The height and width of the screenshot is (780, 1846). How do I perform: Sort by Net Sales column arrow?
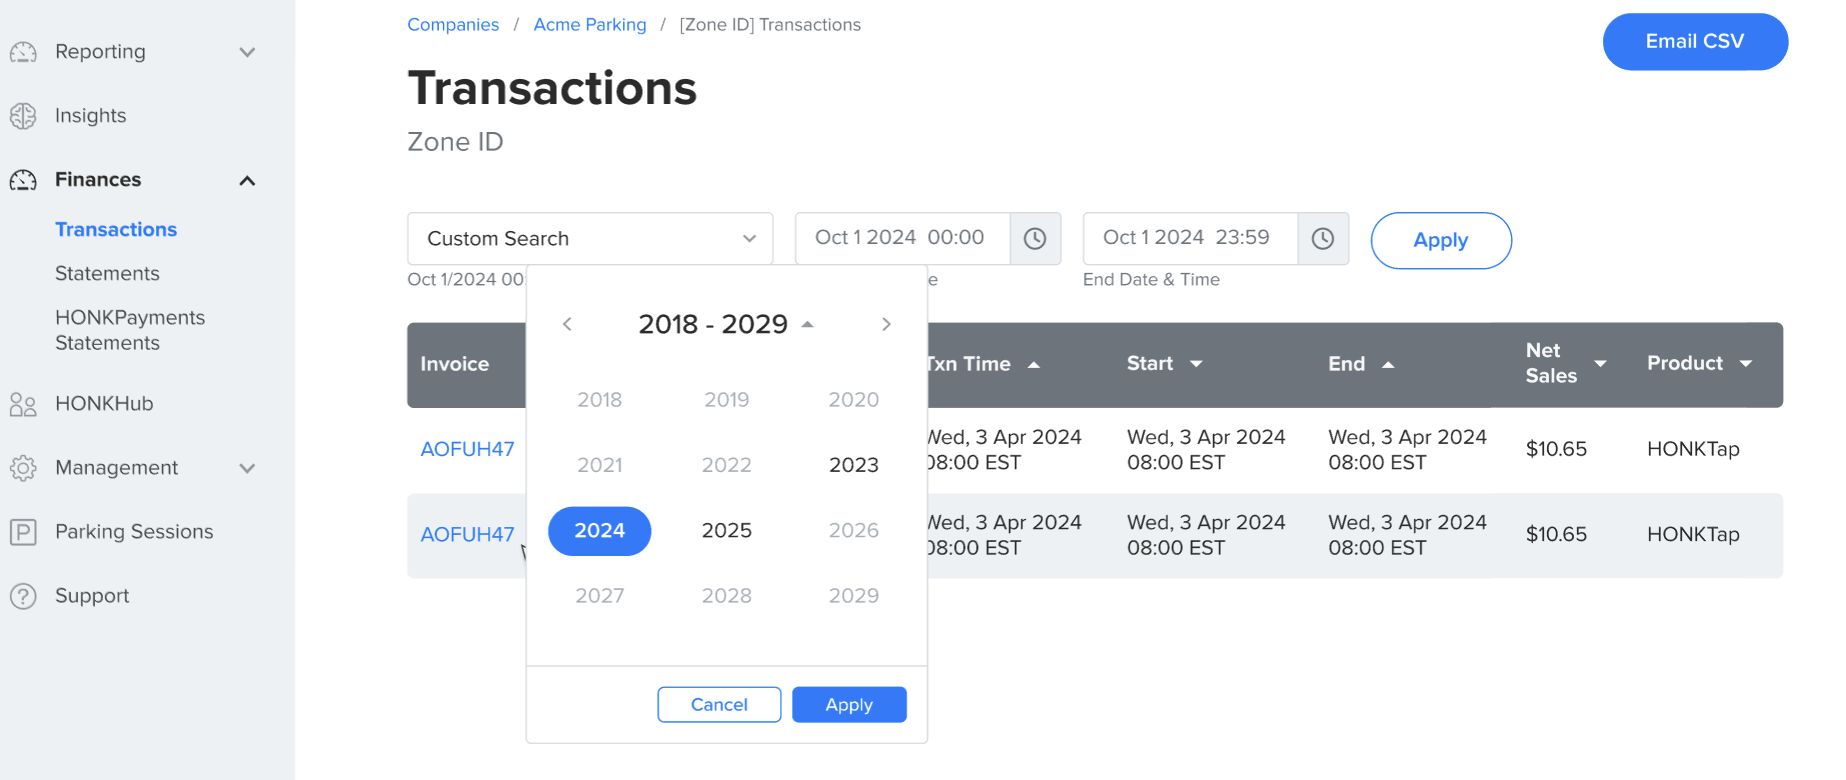pyautogui.click(x=1600, y=364)
